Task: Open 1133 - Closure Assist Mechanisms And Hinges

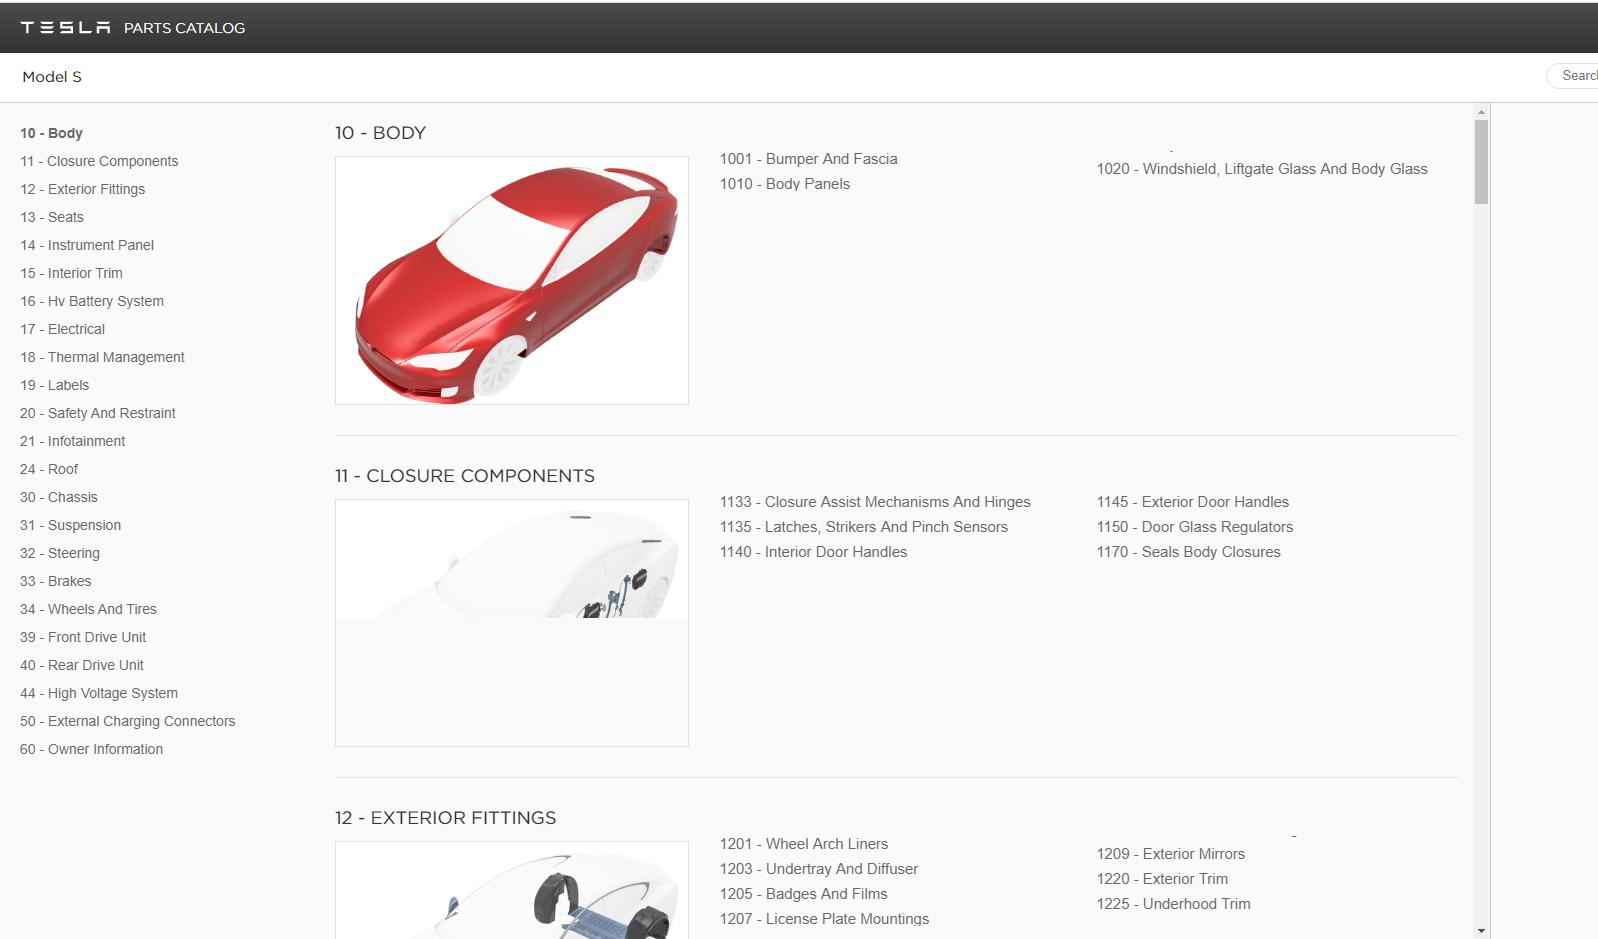Action: point(875,502)
